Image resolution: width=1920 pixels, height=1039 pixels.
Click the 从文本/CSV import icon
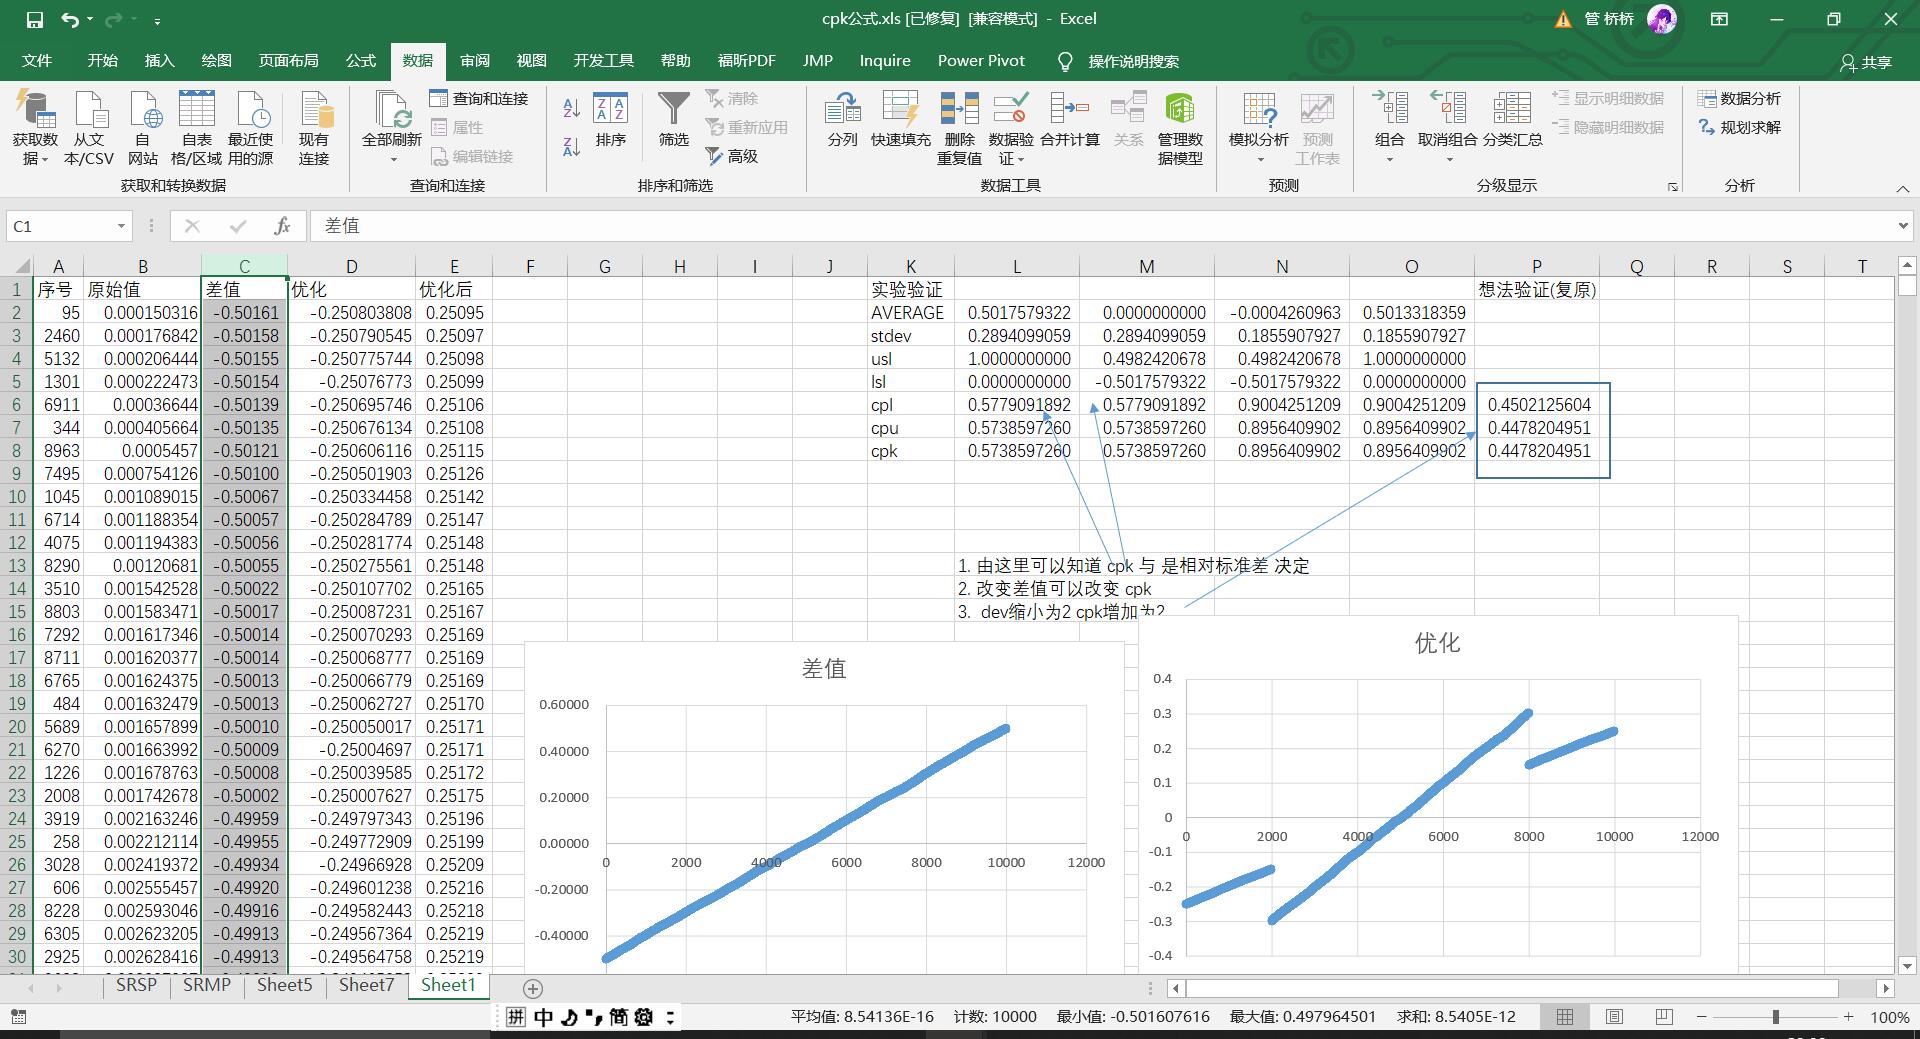[89, 128]
